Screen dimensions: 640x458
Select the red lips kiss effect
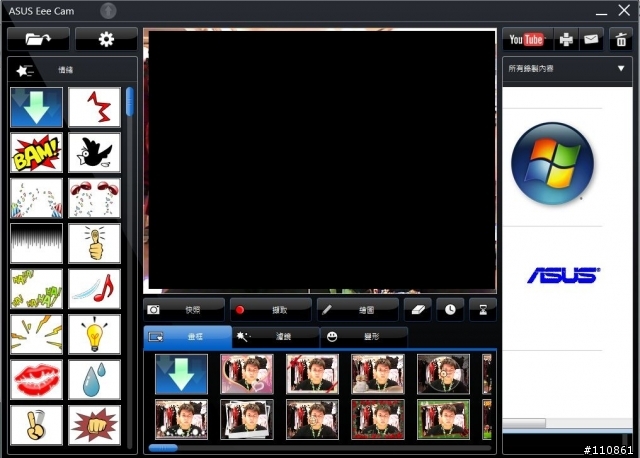[x=36, y=380]
